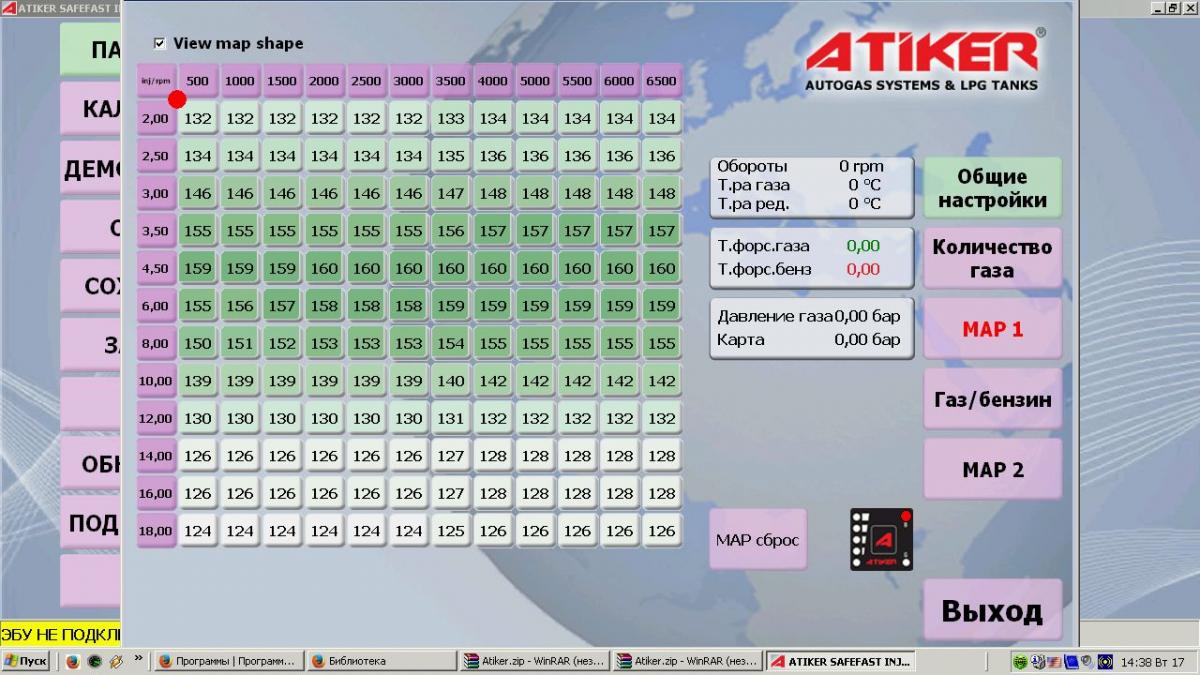Viewport: 1200px width, 675px height.
Task: Click the third quick launch icon before the chevron
Action: click(x=116, y=661)
